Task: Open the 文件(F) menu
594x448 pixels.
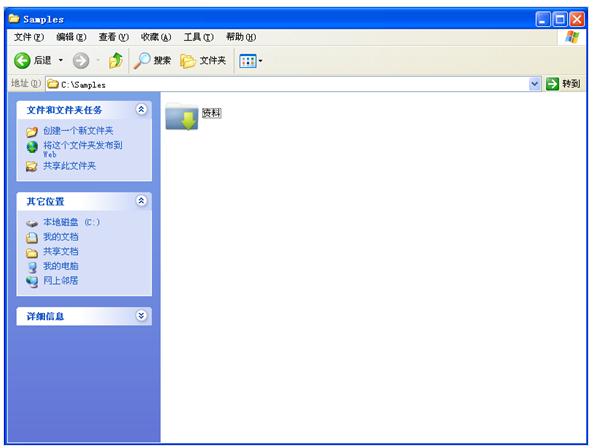Action: coord(29,37)
